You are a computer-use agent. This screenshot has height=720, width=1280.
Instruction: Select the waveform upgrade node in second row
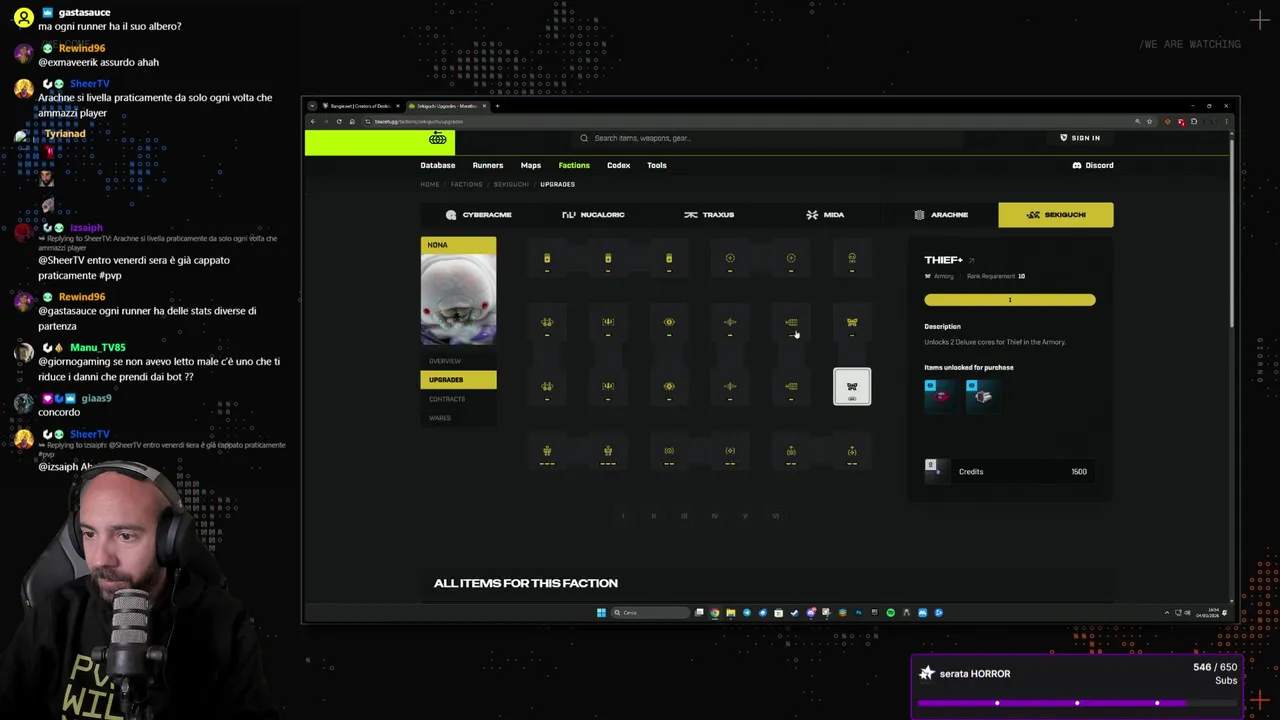[x=730, y=322]
